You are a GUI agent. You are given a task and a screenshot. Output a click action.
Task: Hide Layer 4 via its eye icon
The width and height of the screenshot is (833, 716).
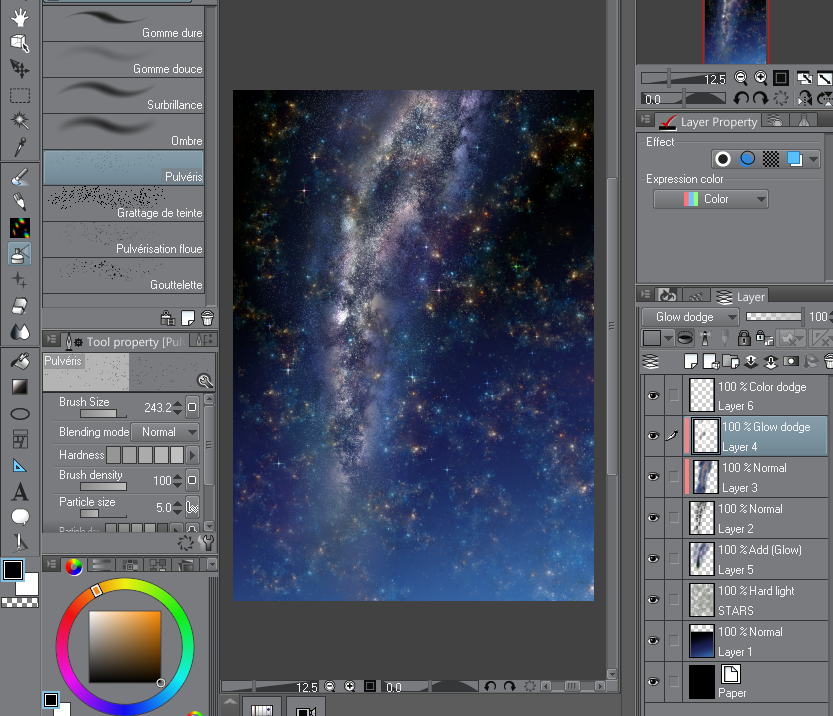[x=653, y=436]
